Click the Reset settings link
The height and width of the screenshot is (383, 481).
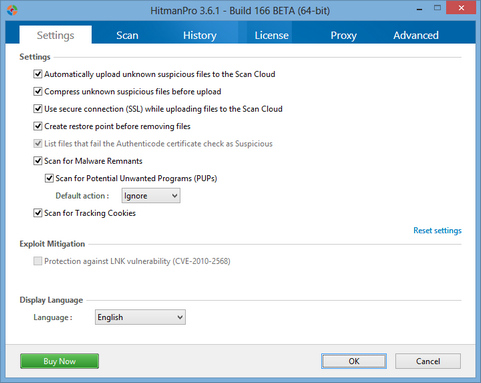click(437, 230)
